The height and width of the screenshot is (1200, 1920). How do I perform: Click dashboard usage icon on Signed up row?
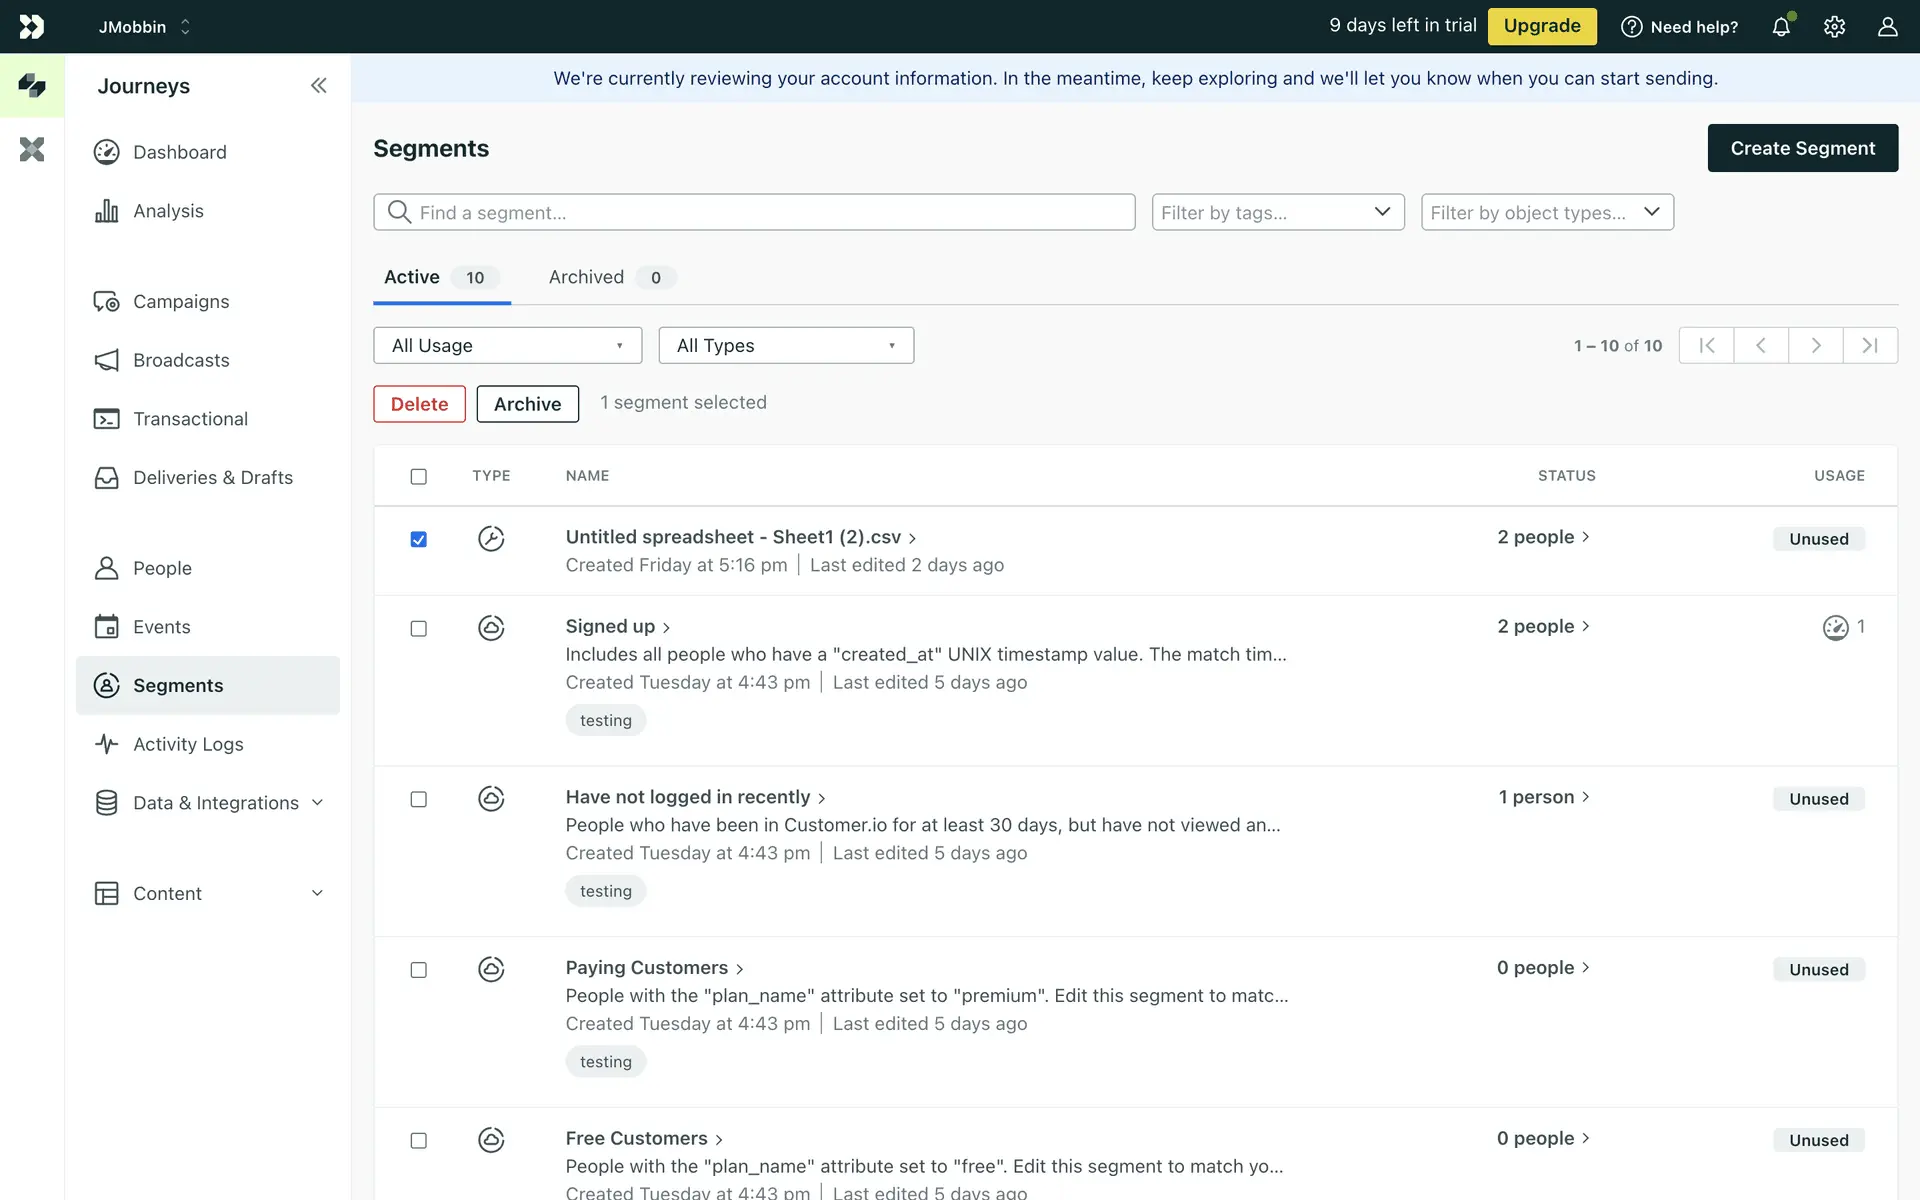coord(1835,627)
